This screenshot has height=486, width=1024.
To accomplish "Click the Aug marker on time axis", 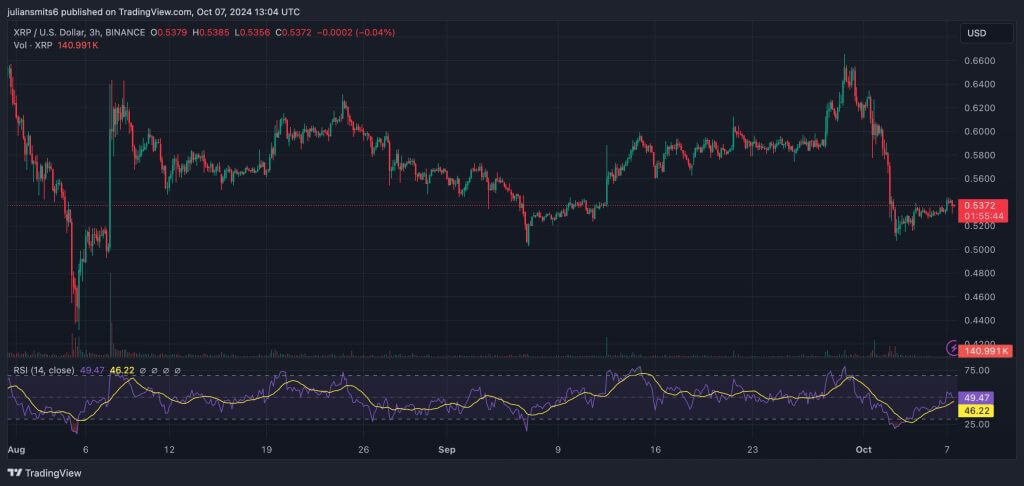I will coord(15,451).
